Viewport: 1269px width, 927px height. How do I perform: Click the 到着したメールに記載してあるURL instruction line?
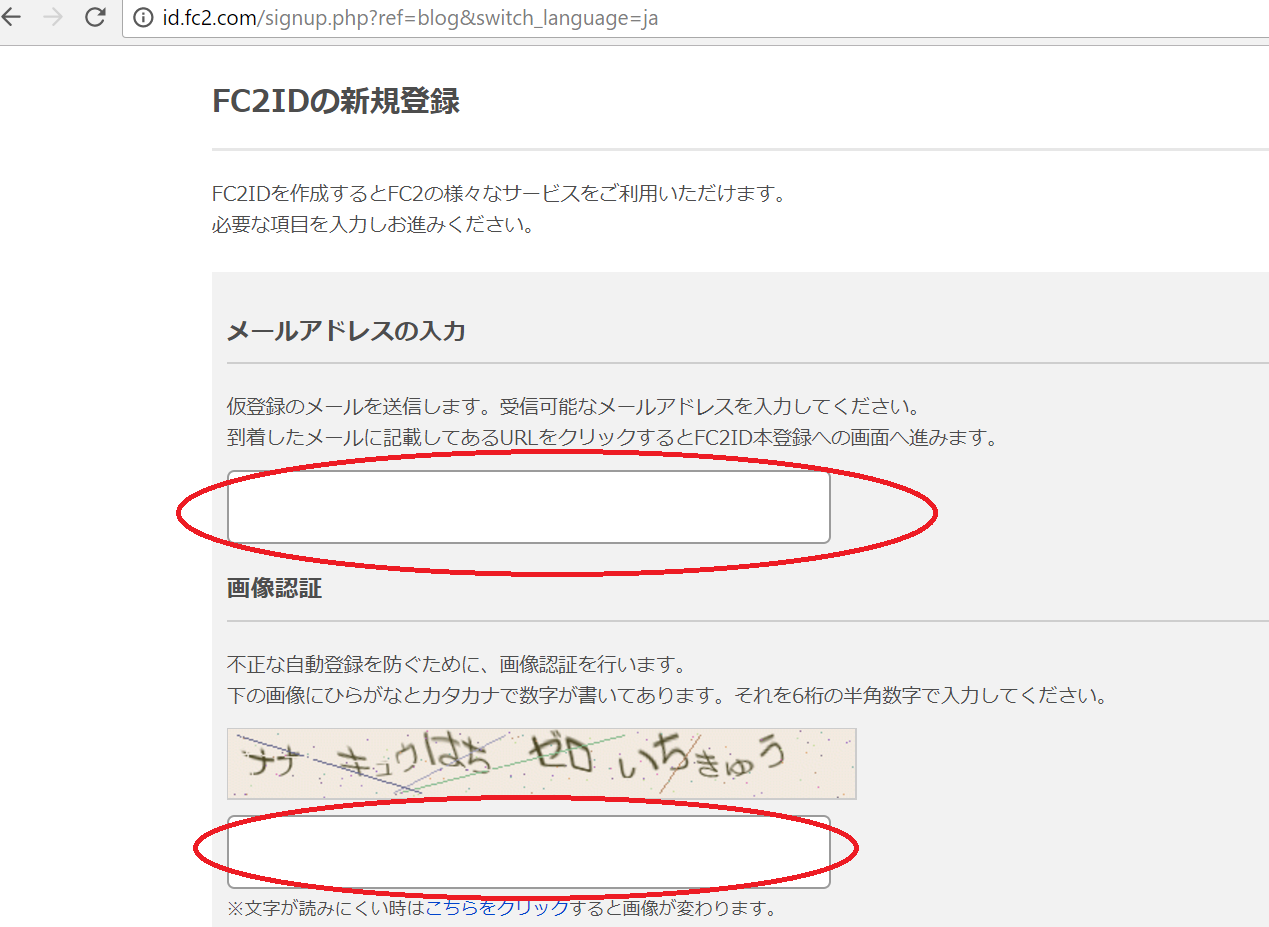pyautogui.click(x=613, y=437)
